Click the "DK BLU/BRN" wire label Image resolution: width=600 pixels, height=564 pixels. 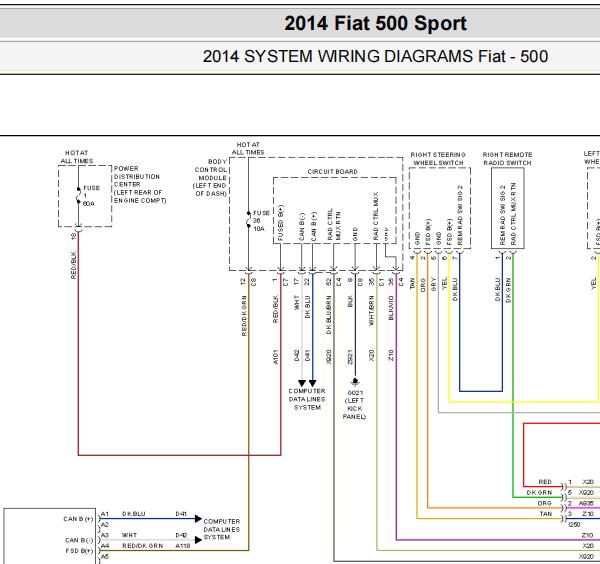[x=329, y=315]
